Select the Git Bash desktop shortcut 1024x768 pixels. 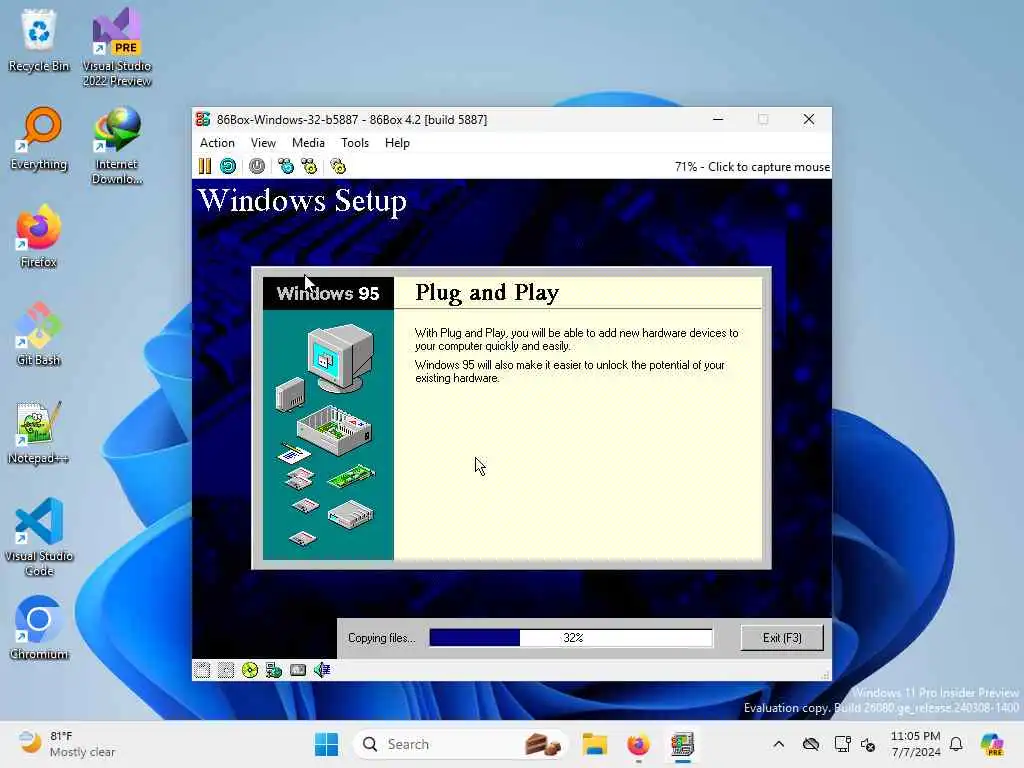click(39, 334)
